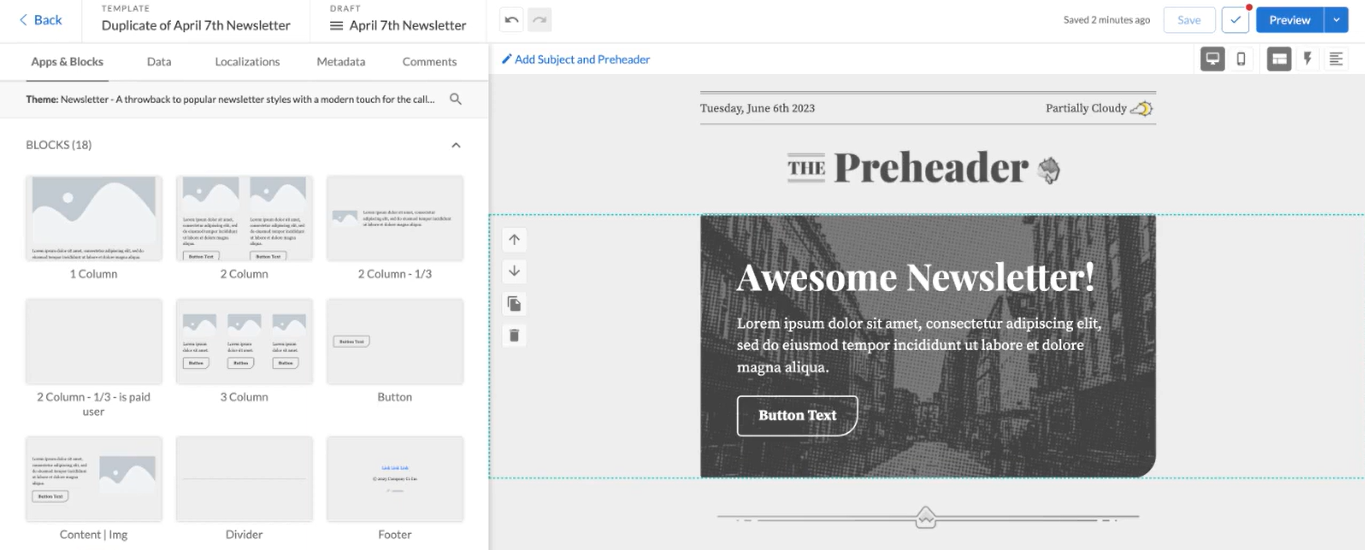Search blocks with the magnifier icon
The height and width of the screenshot is (550, 1365).
click(456, 100)
